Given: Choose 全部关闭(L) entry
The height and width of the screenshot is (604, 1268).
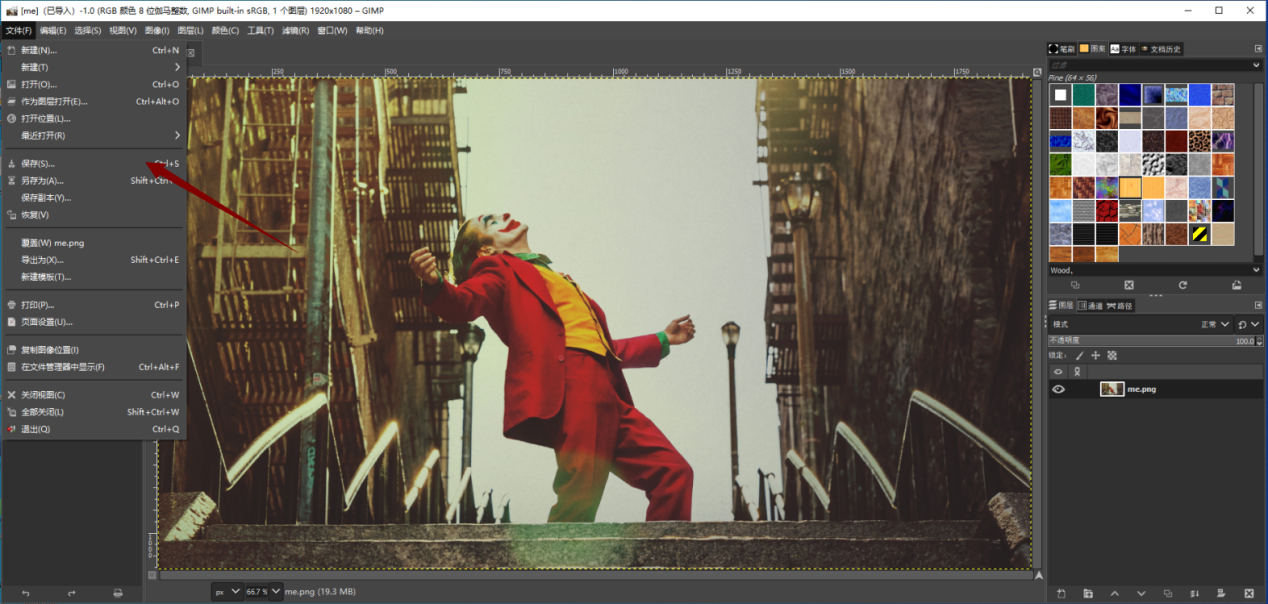Looking at the screenshot, I should coord(93,411).
